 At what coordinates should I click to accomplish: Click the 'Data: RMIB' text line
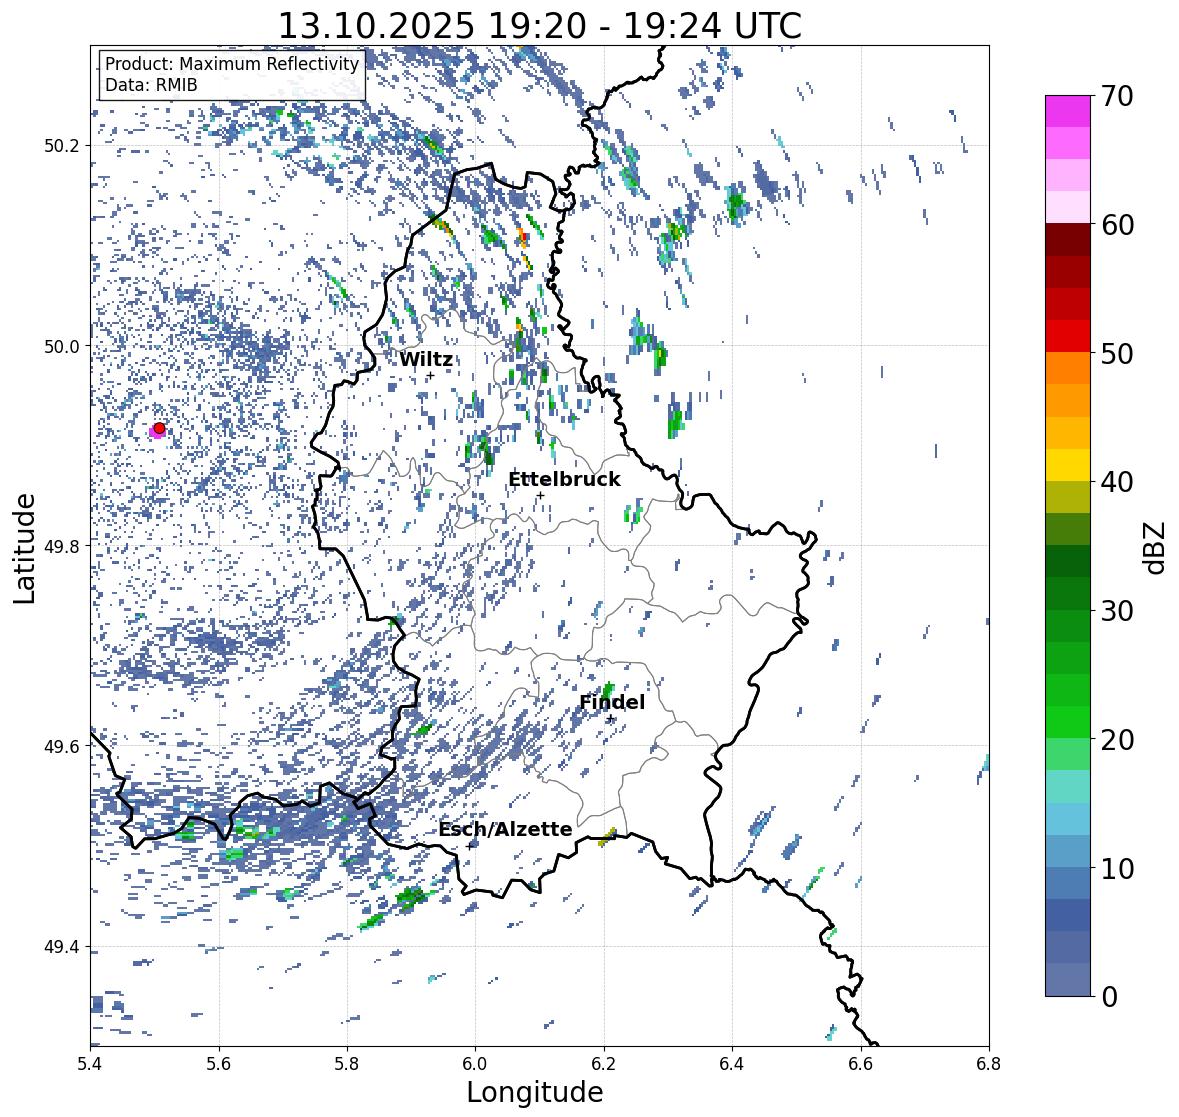(151, 85)
